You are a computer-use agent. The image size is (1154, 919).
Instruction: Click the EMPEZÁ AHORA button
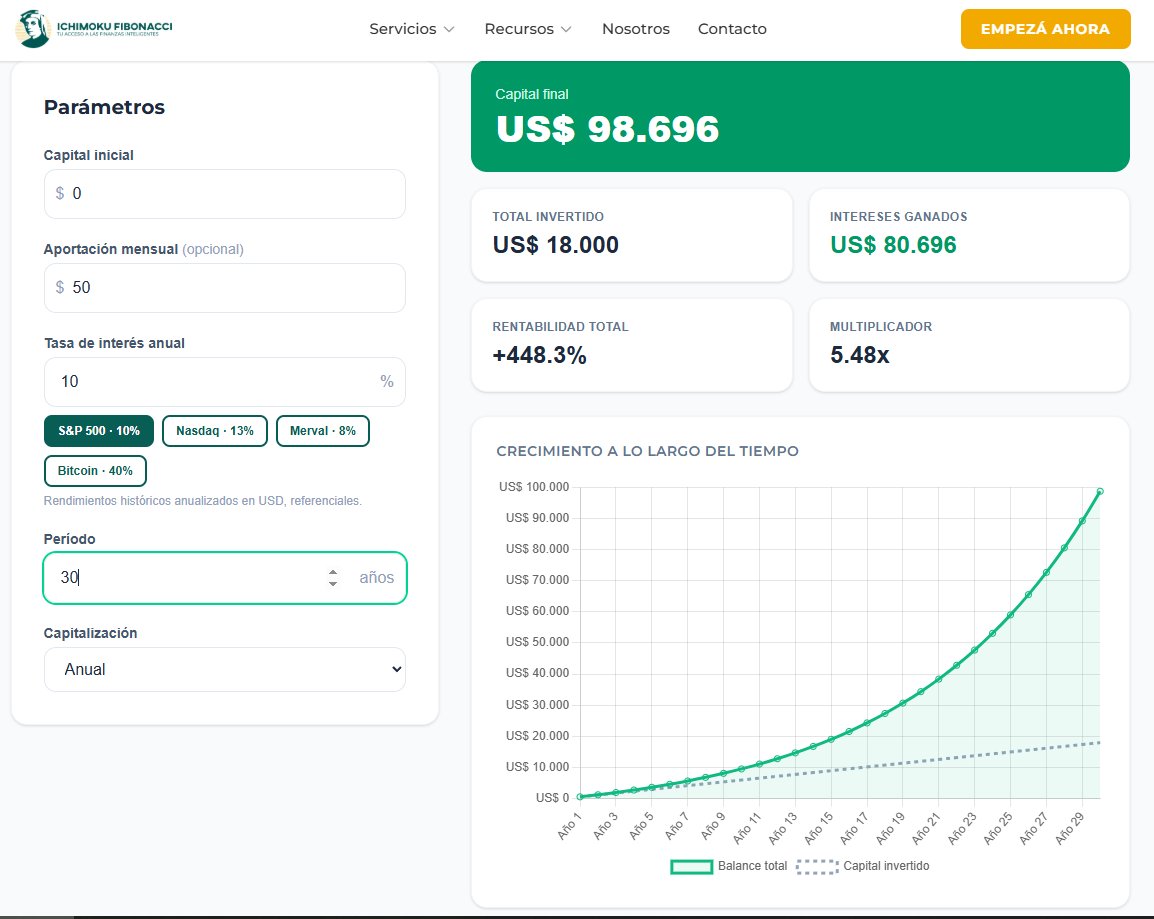(x=1045, y=29)
